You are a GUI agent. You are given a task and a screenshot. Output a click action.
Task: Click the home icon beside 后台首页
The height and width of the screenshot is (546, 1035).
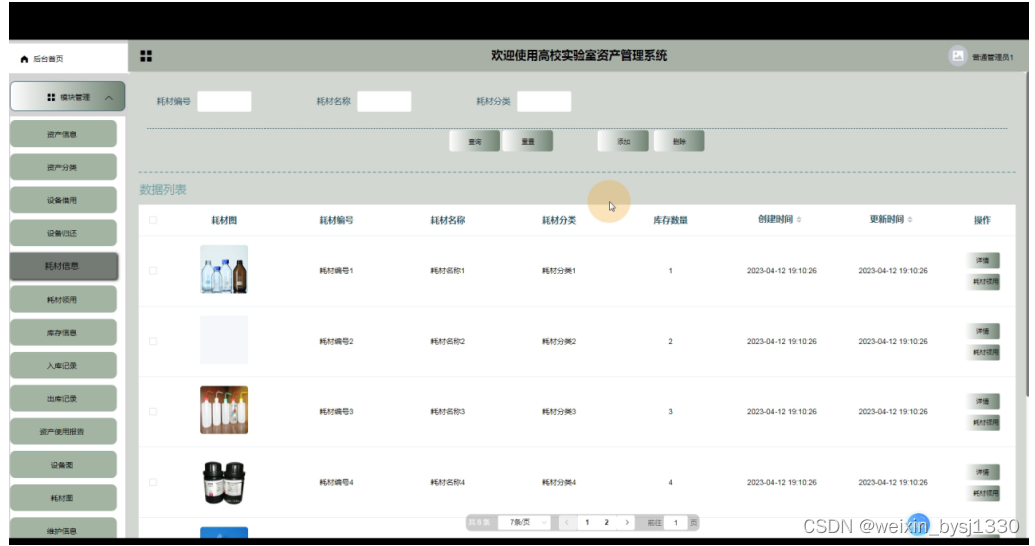[x=24, y=59]
